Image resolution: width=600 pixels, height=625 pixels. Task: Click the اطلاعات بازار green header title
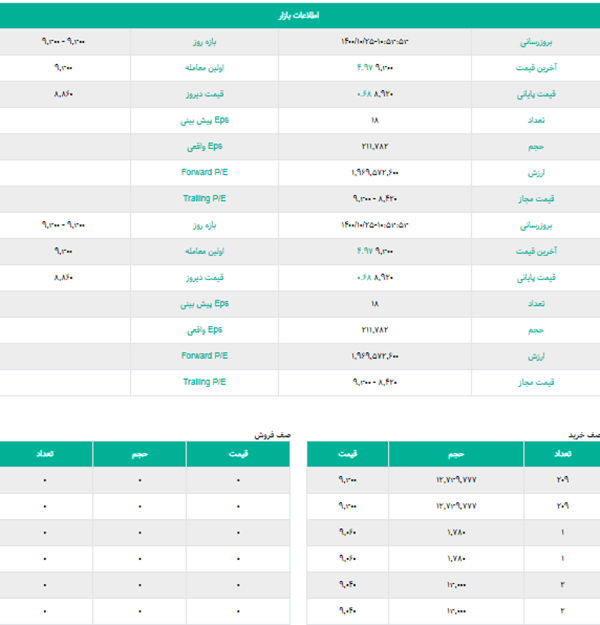tap(299, 16)
